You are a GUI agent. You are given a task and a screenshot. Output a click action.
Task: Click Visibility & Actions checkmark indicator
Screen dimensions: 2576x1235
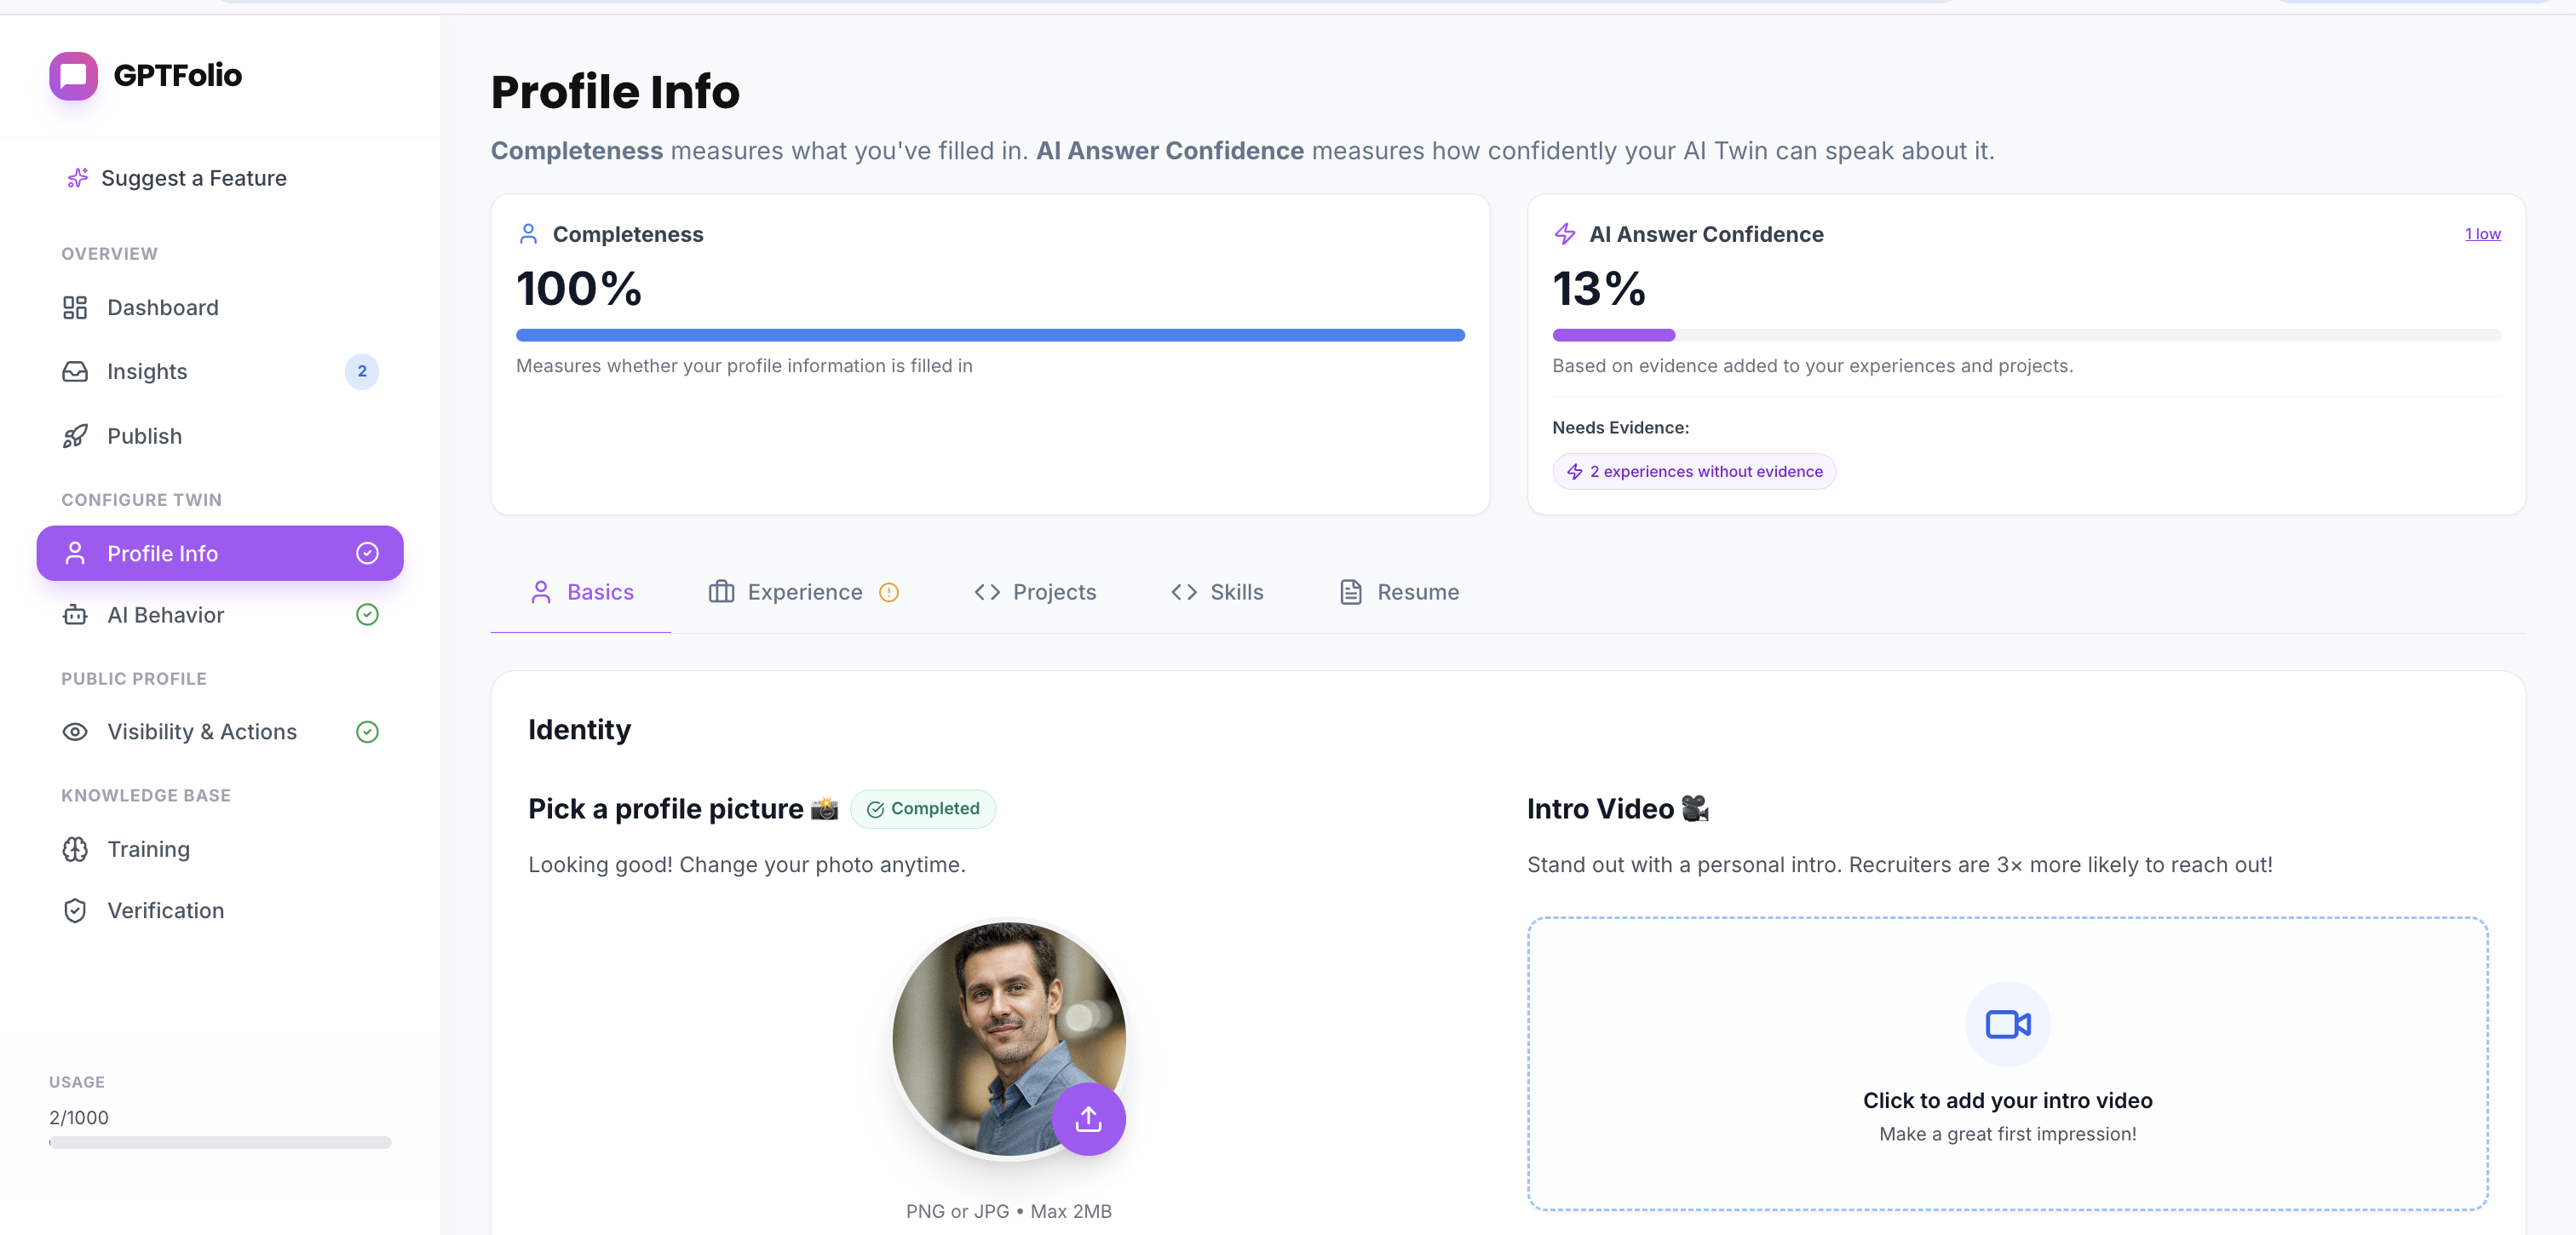367,732
